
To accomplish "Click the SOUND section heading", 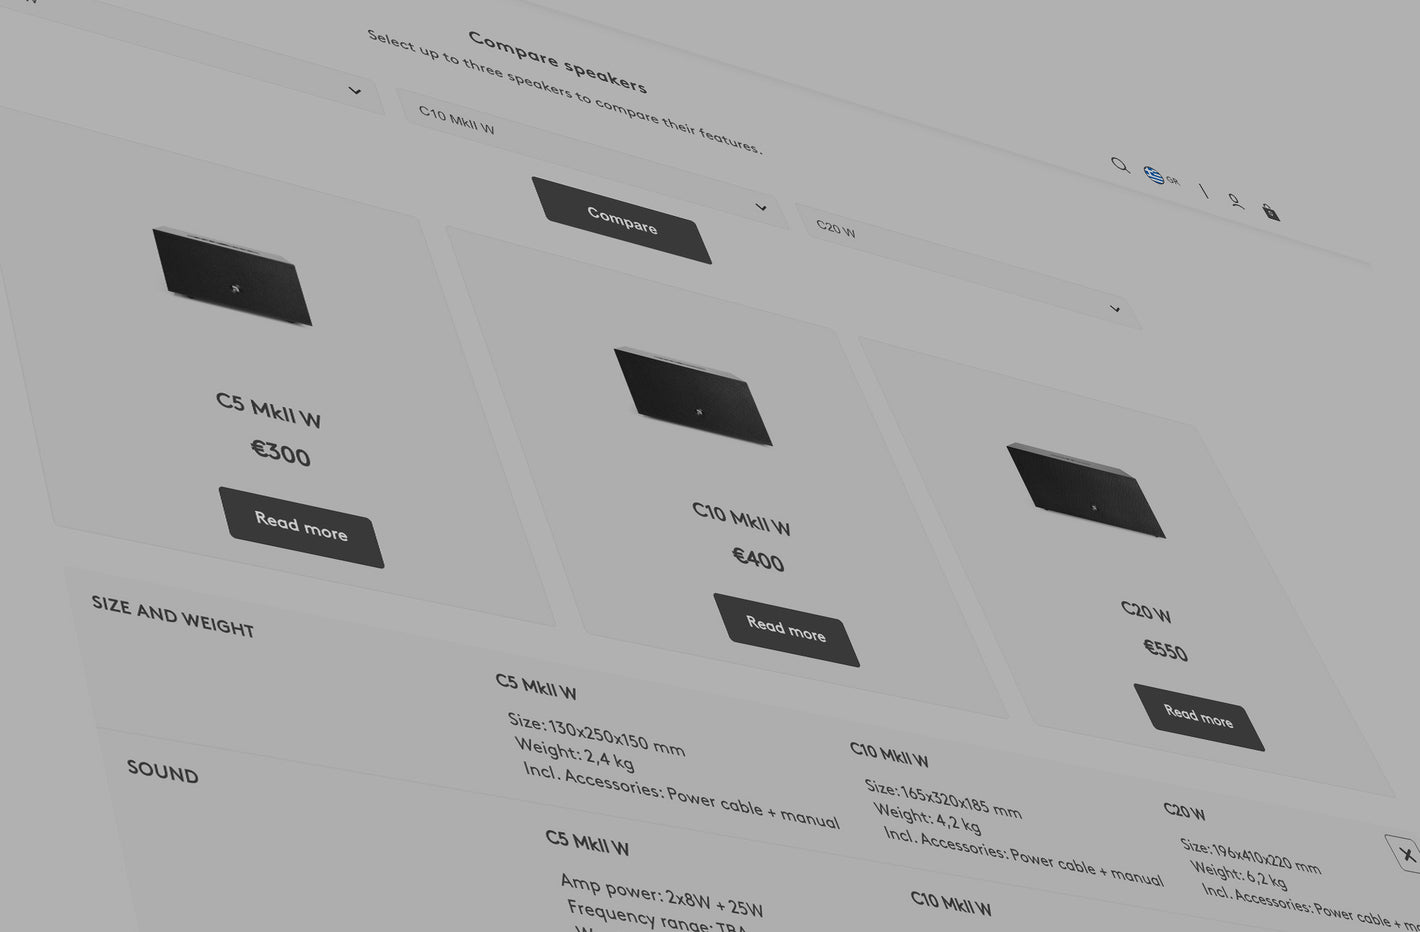I will [162, 772].
